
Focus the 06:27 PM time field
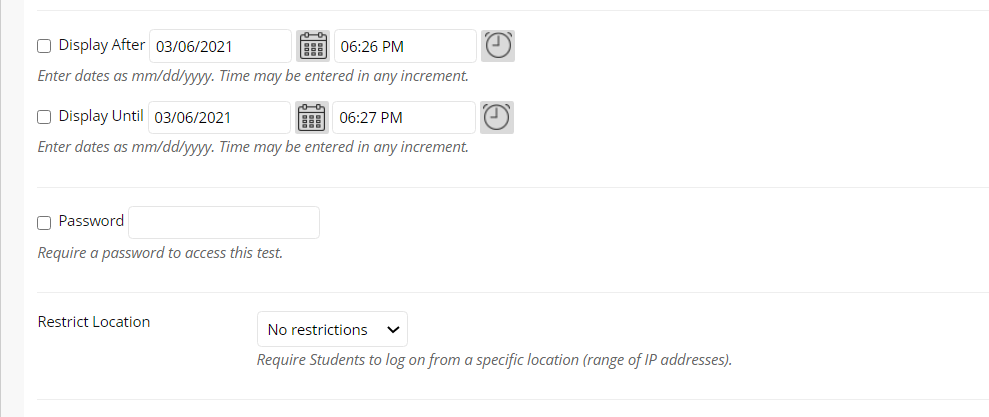pyautogui.click(x=404, y=117)
